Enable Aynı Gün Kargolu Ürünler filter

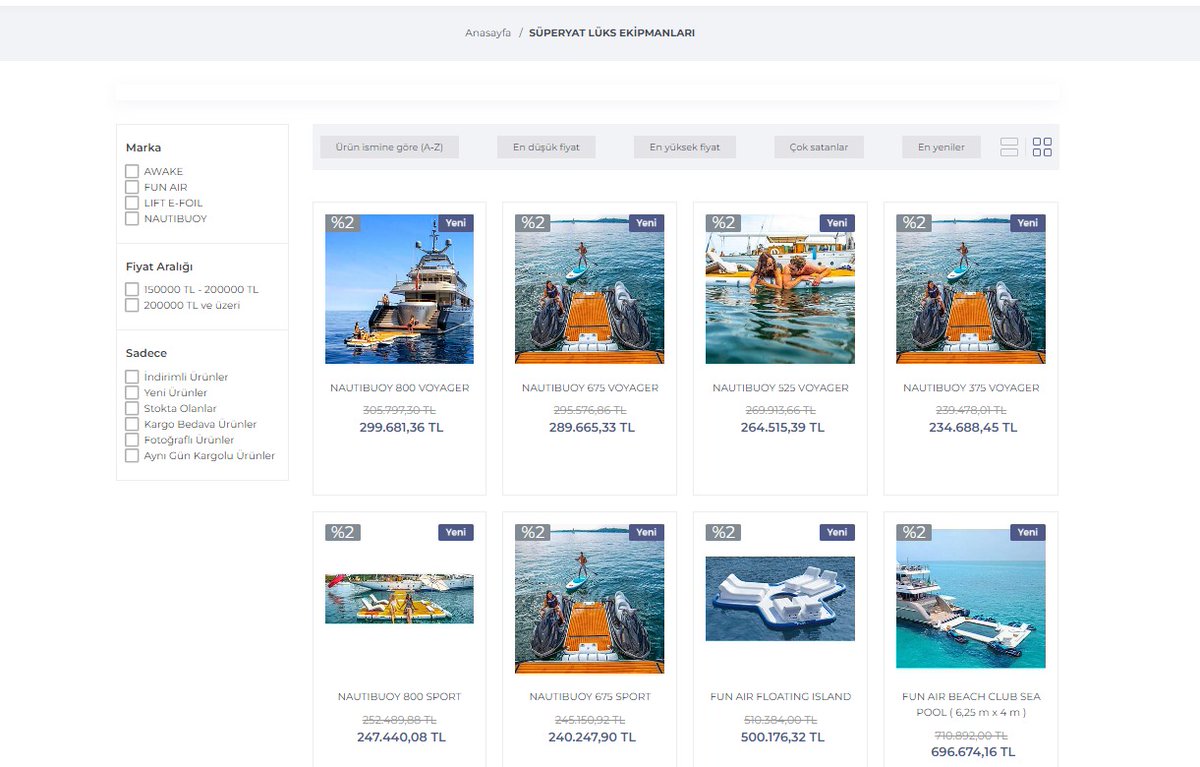(132, 455)
